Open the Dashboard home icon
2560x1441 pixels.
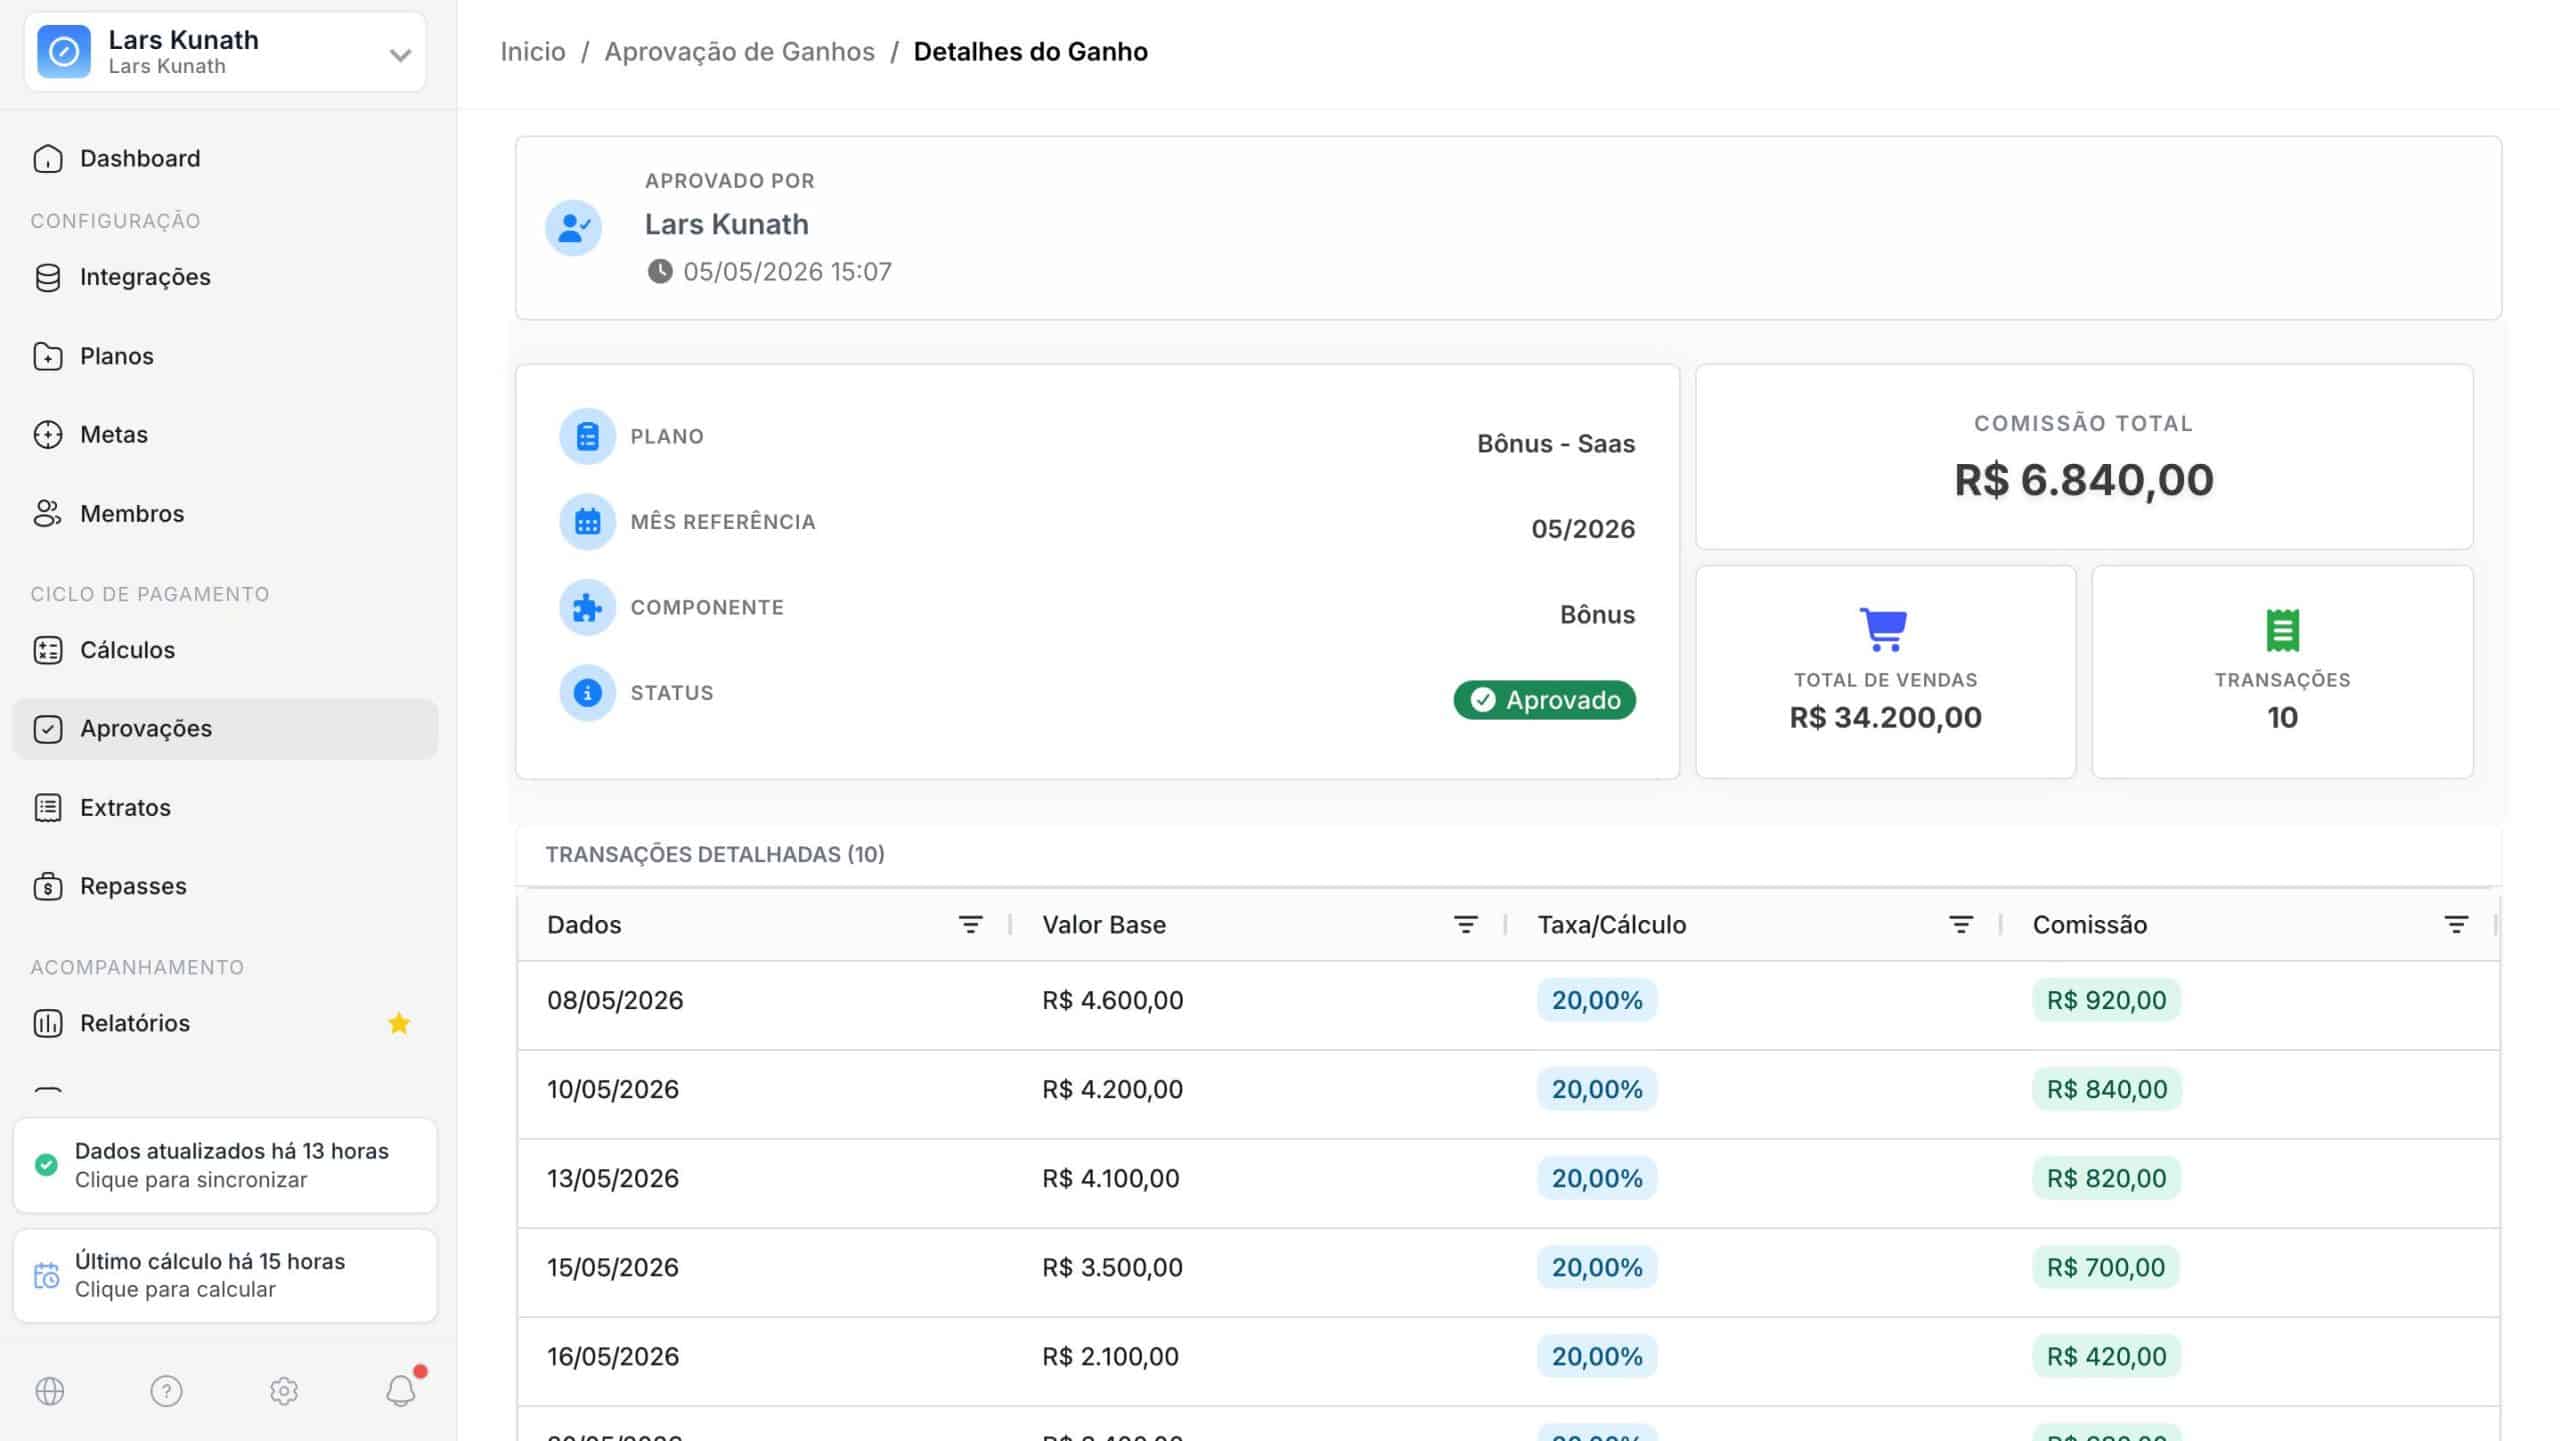coord(47,158)
